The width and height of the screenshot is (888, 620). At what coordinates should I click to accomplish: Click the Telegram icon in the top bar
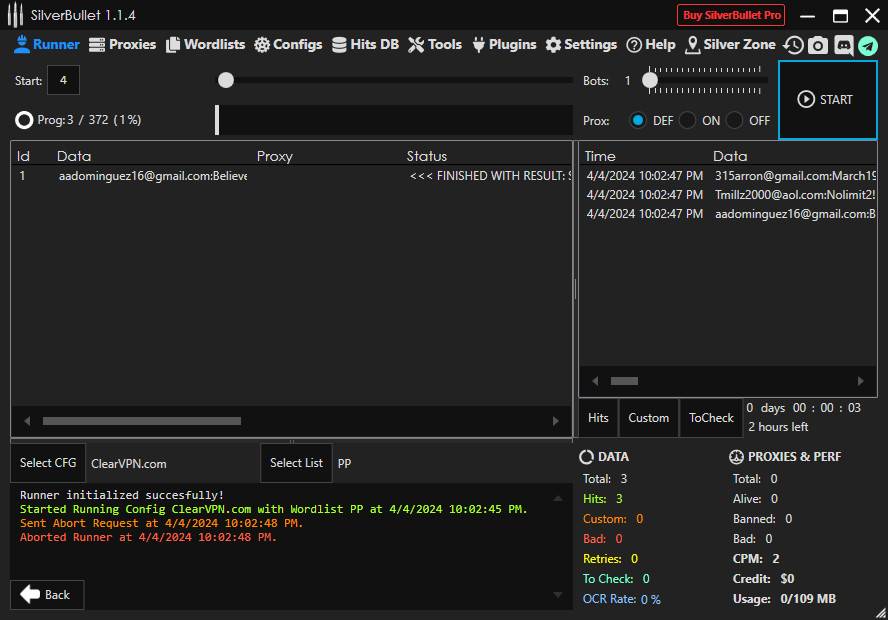coord(867,45)
